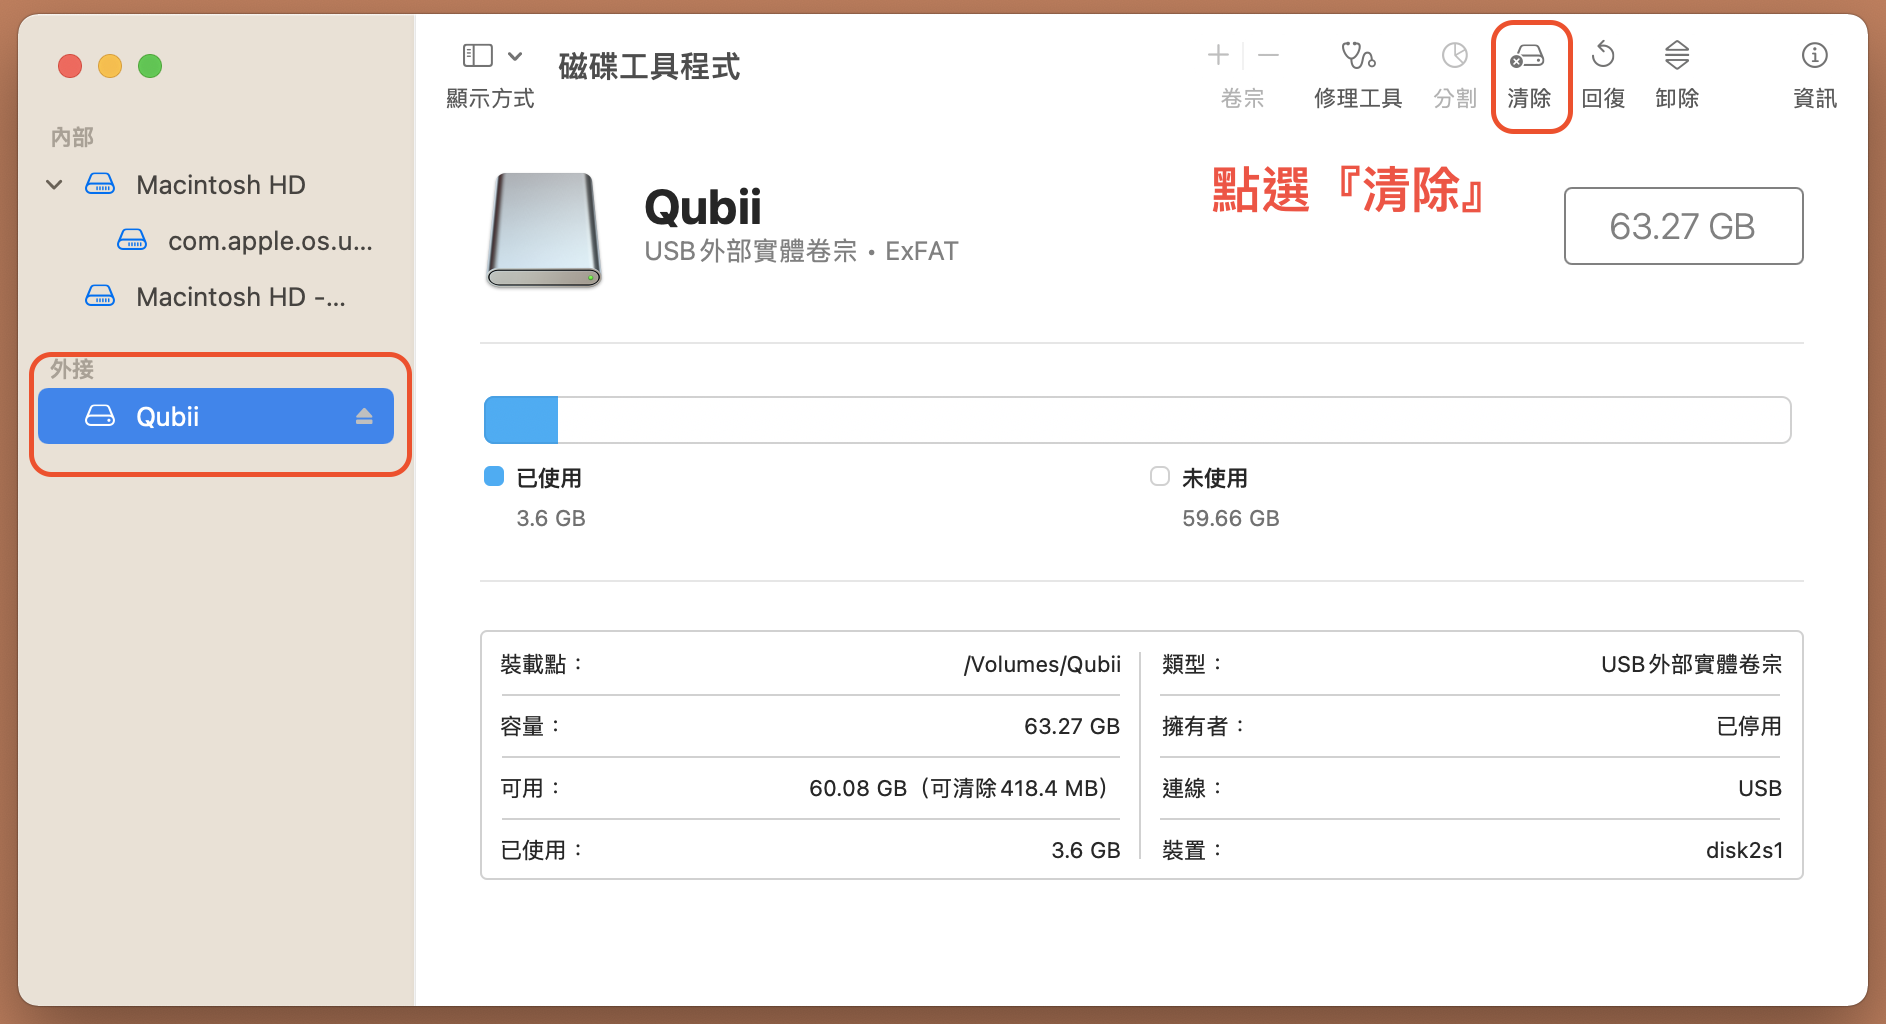
Task: Select the Macintosh HD -... data volume
Action: (x=240, y=297)
